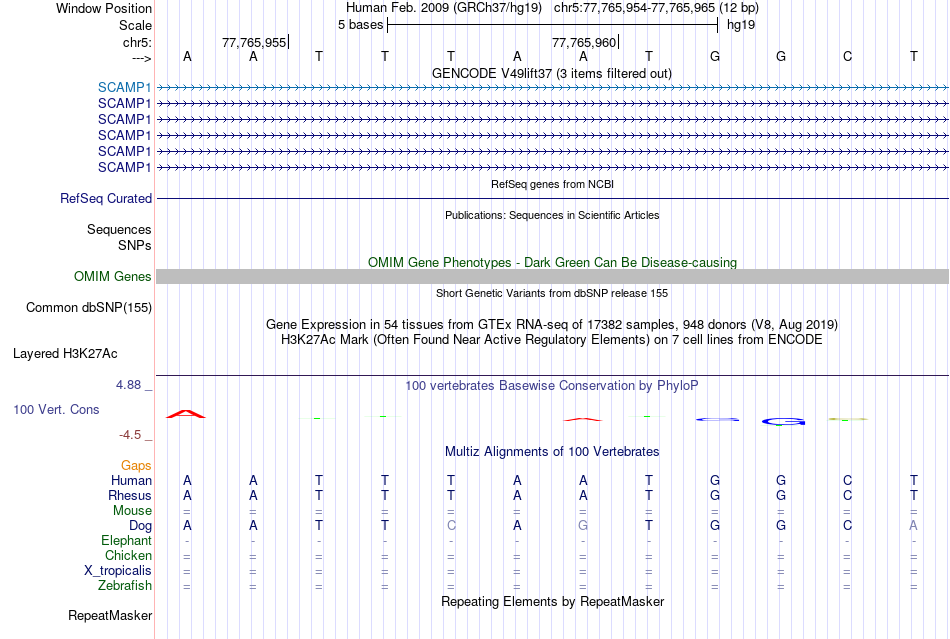Image resolution: width=950 pixels, height=639 pixels.
Task: Click the RefSeq genes from NCBI title
Action: point(552,184)
